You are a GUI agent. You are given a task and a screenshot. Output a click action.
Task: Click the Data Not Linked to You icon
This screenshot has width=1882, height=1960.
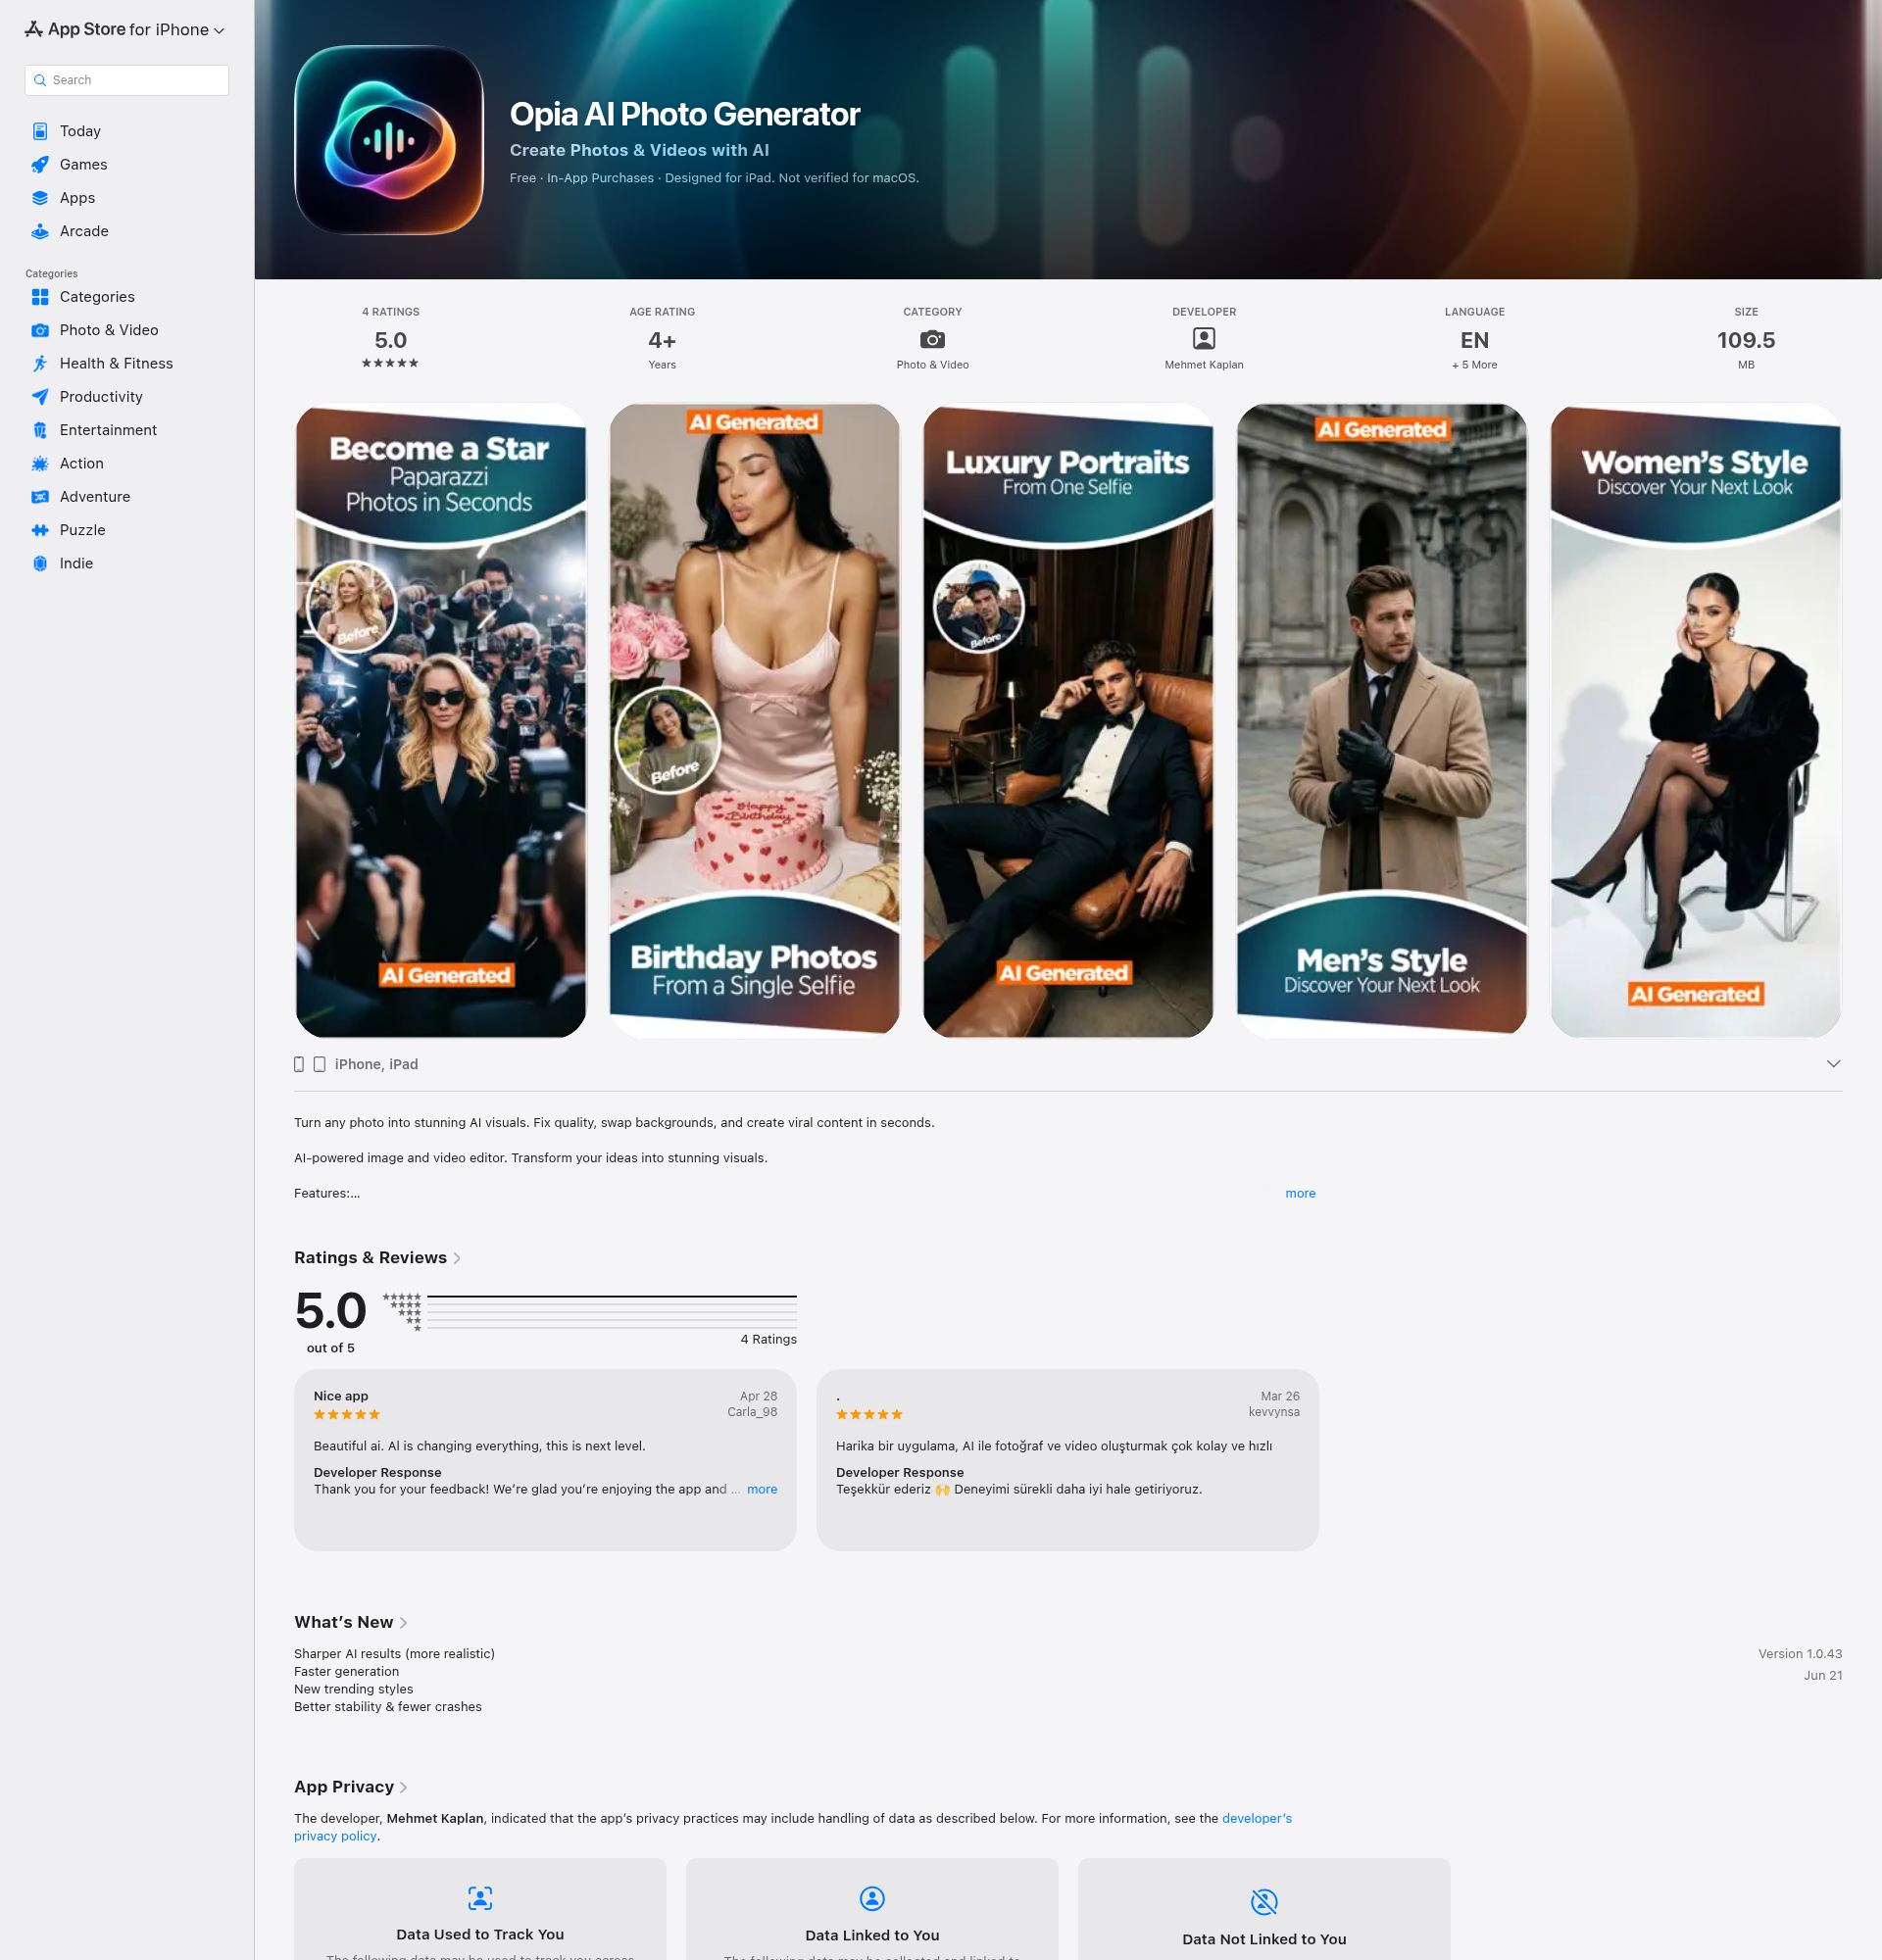coord(1264,1901)
